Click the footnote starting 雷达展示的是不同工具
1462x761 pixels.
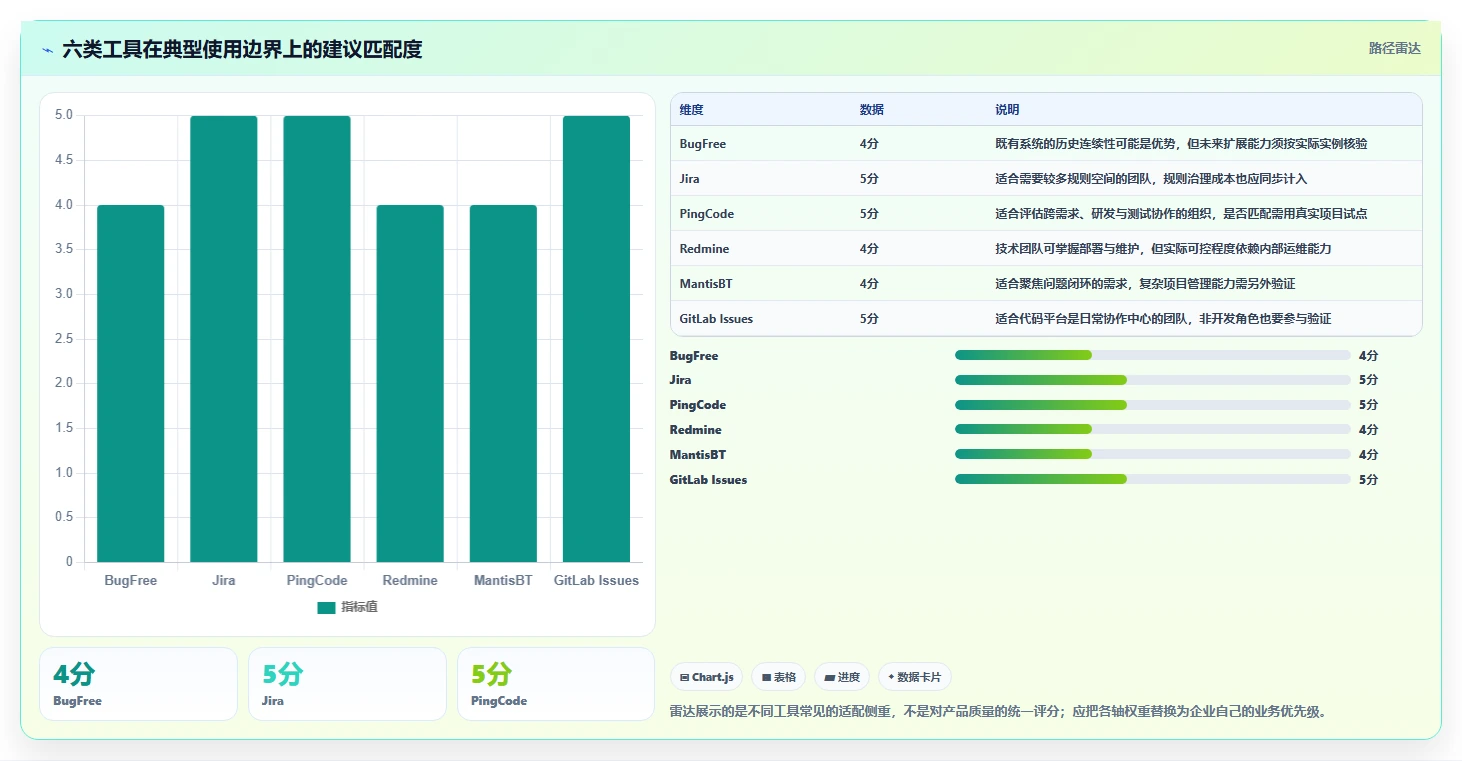(998, 712)
